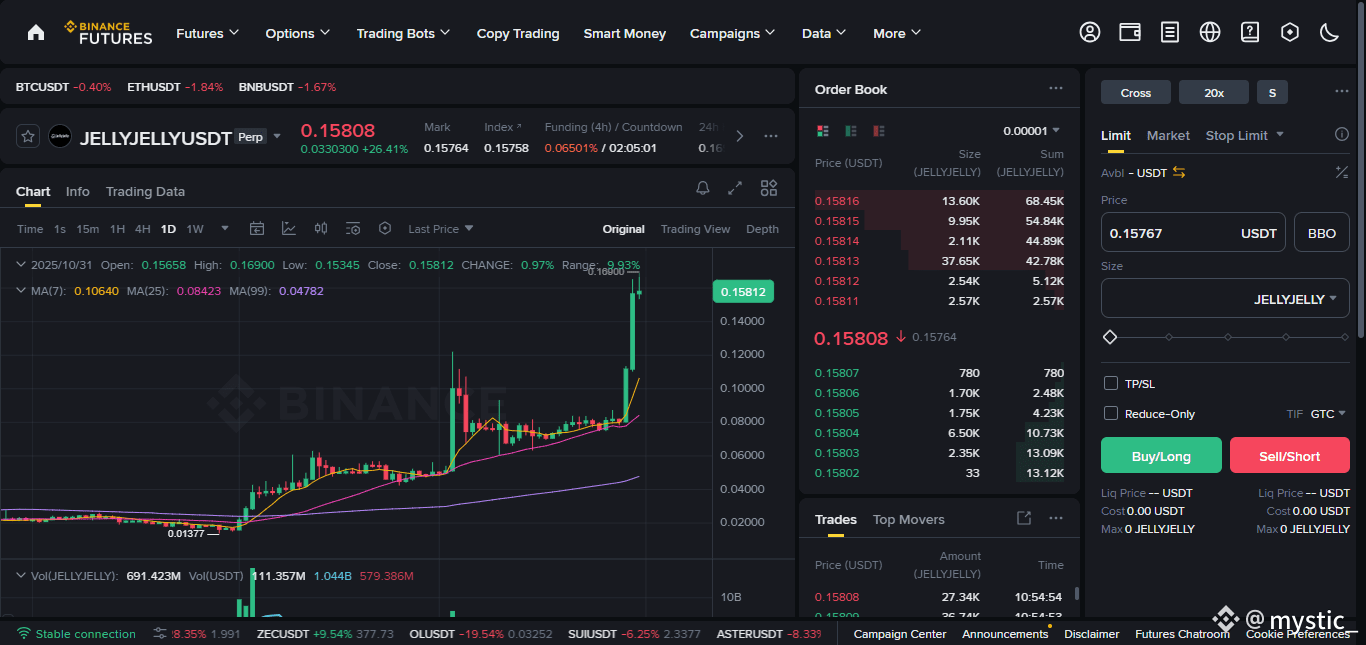Image resolution: width=1366 pixels, height=645 pixels.
Task: Open the 0.00001 tick size dropdown
Action: tap(1032, 131)
